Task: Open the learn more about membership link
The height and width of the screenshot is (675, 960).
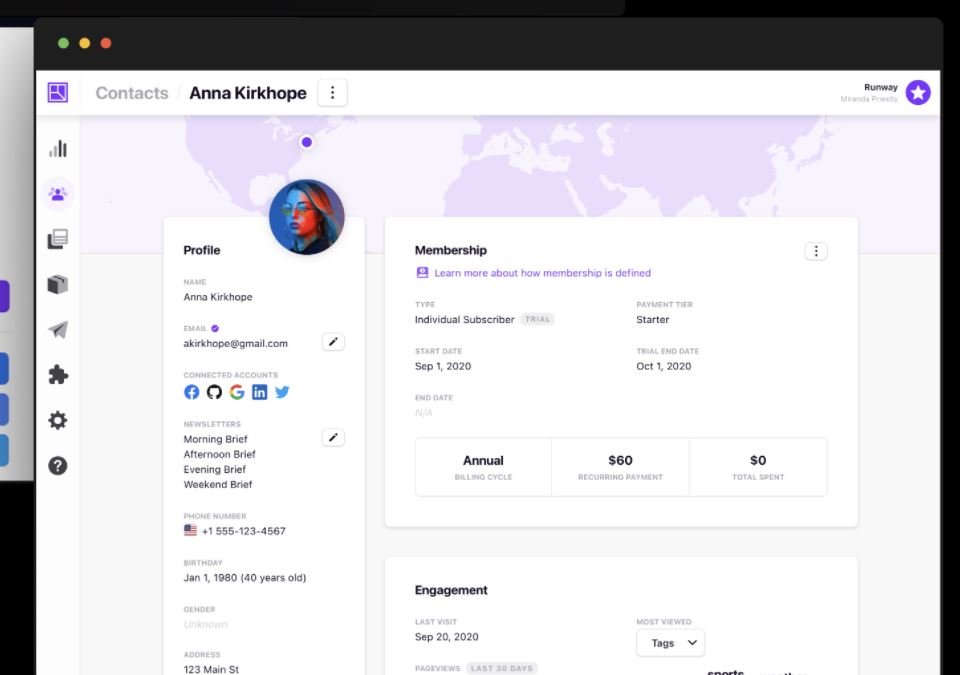Action: click(542, 273)
